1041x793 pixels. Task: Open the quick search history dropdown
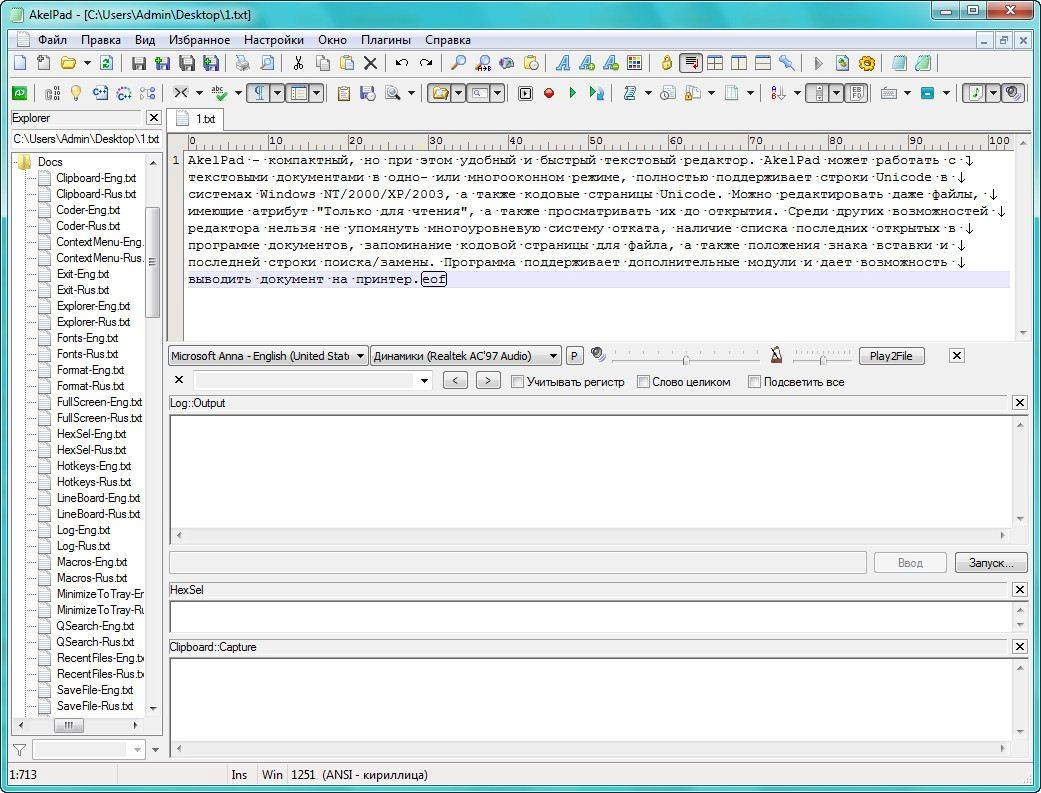click(424, 381)
